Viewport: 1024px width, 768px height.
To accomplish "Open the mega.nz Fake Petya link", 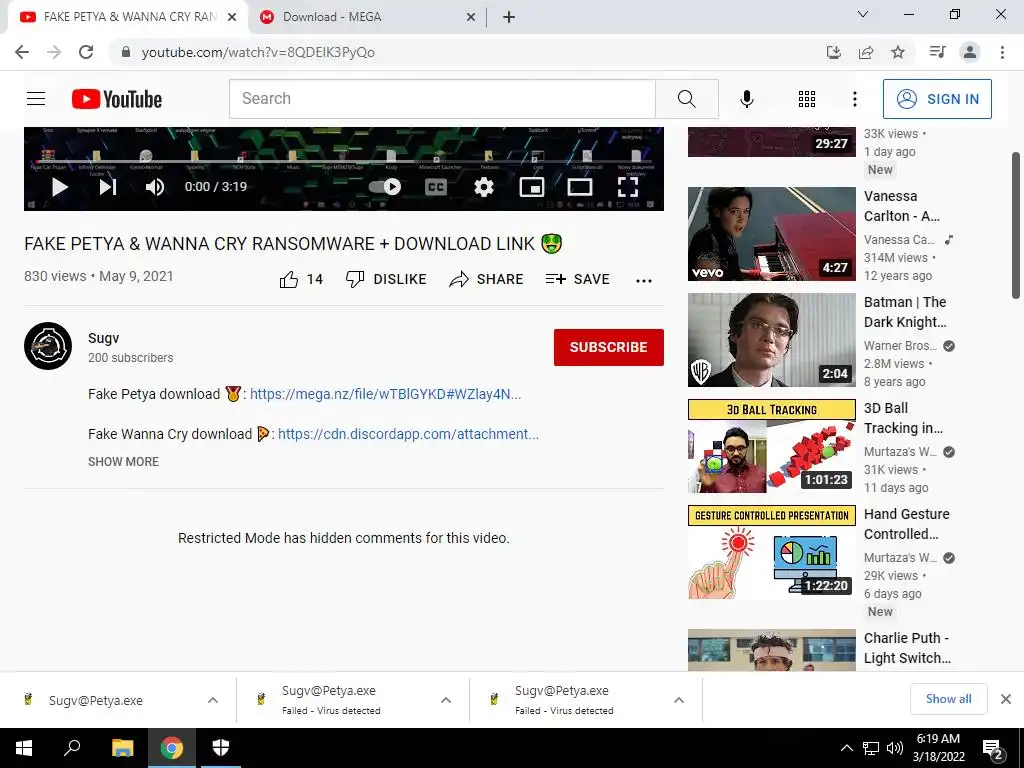I will click(x=385, y=394).
